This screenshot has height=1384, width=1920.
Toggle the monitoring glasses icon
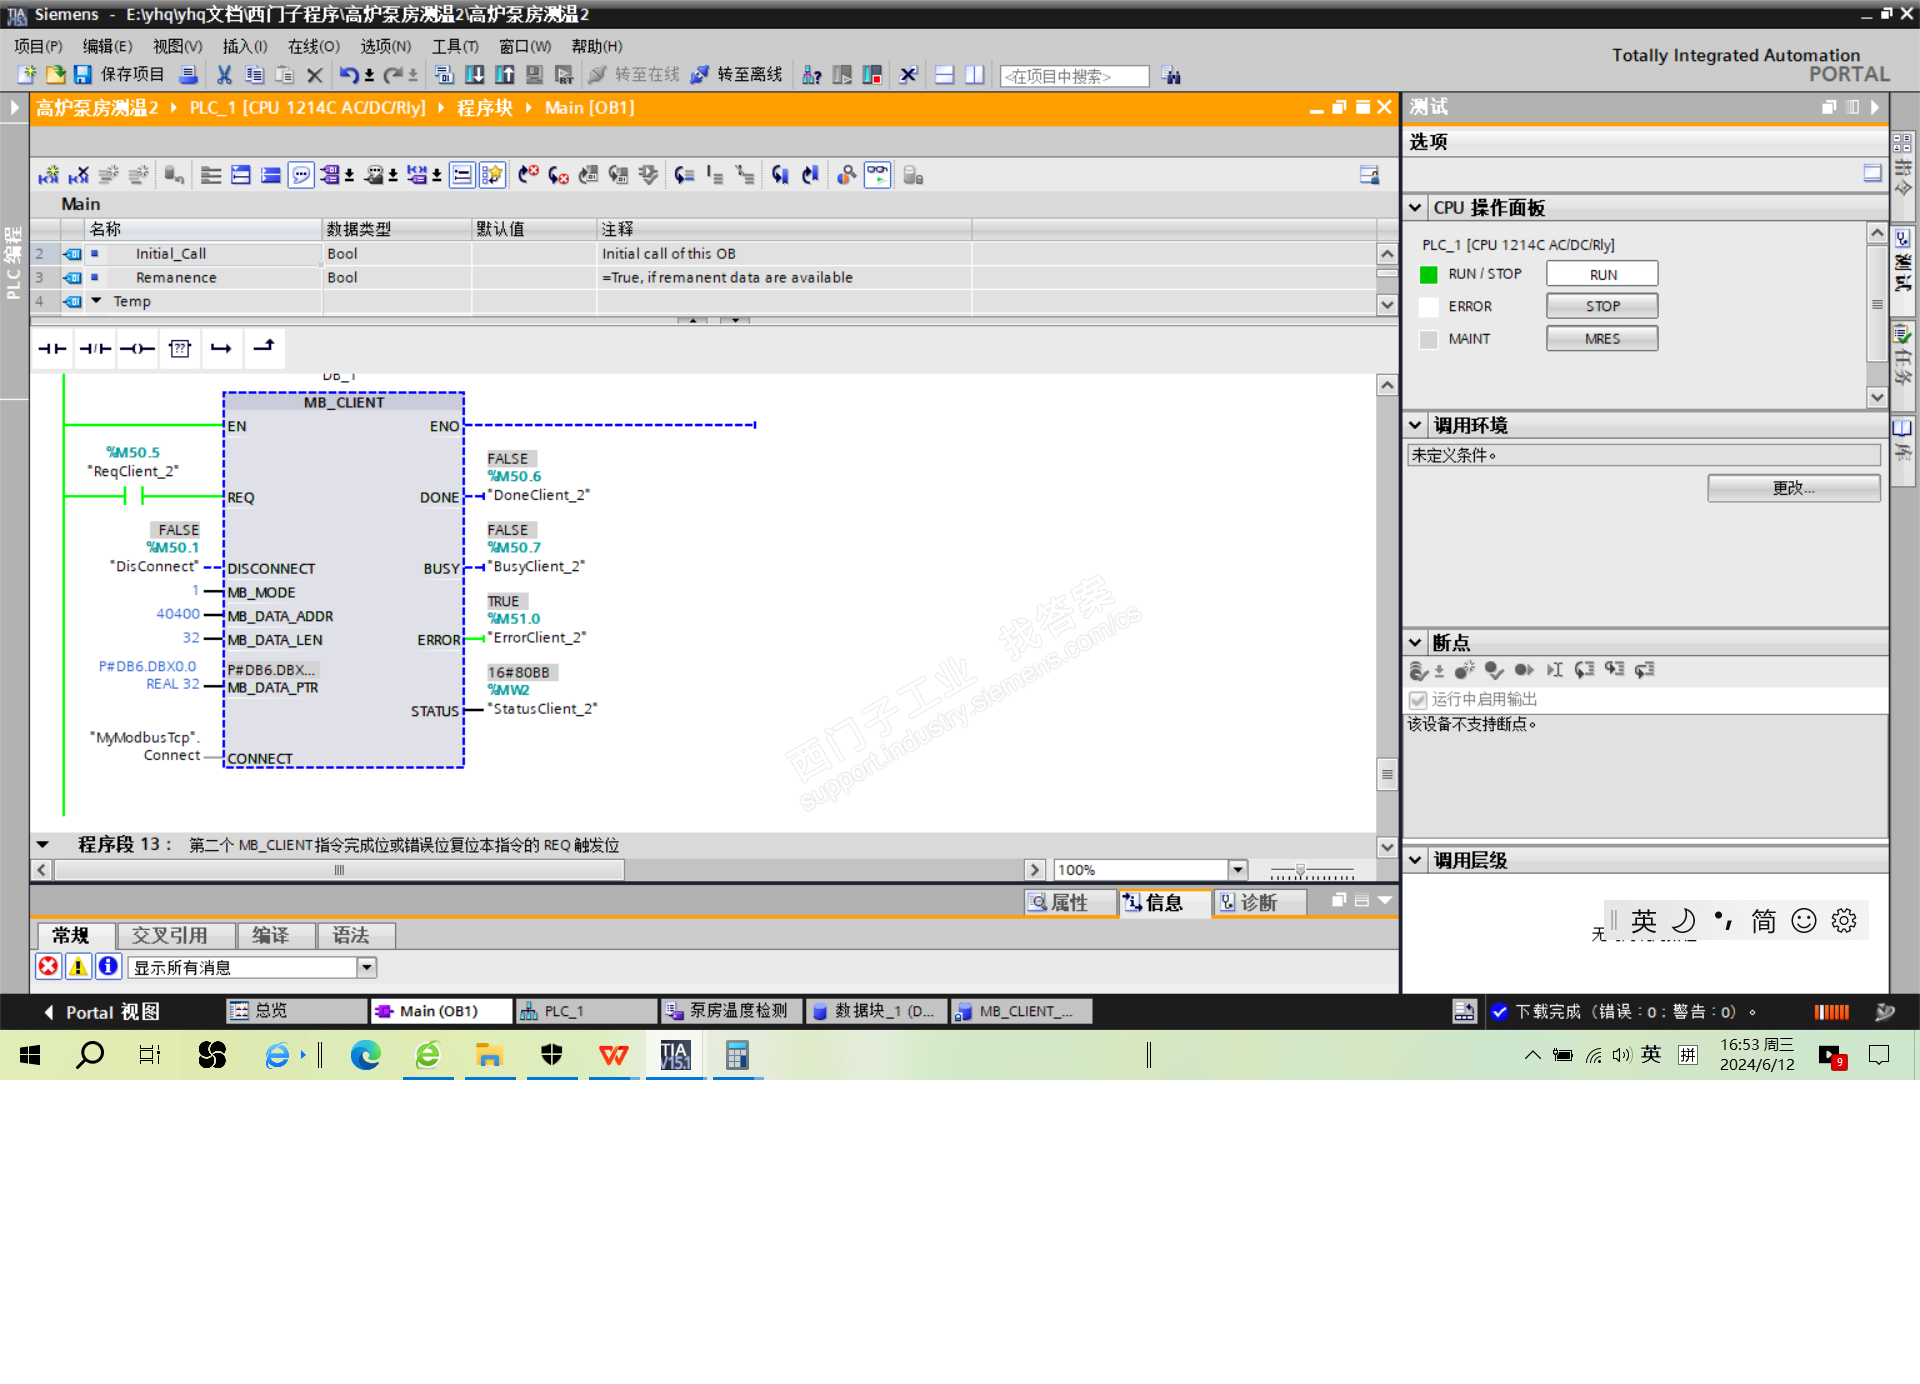[877, 175]
